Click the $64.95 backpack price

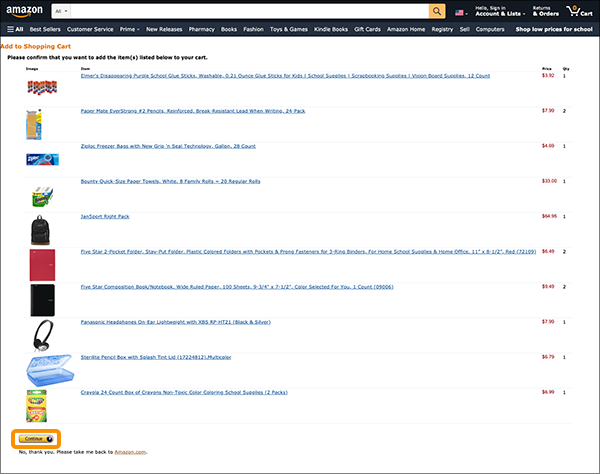pyautogui.click(x=549, y=217)
